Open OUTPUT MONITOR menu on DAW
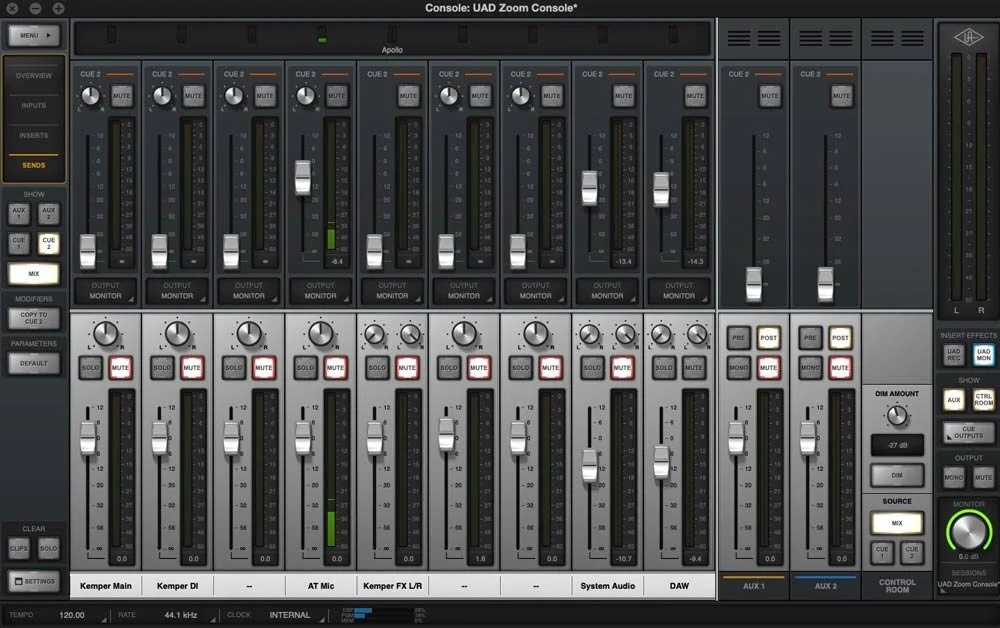Image resolution: width=1000 pixels, height=628 pixels. [679, 291]
